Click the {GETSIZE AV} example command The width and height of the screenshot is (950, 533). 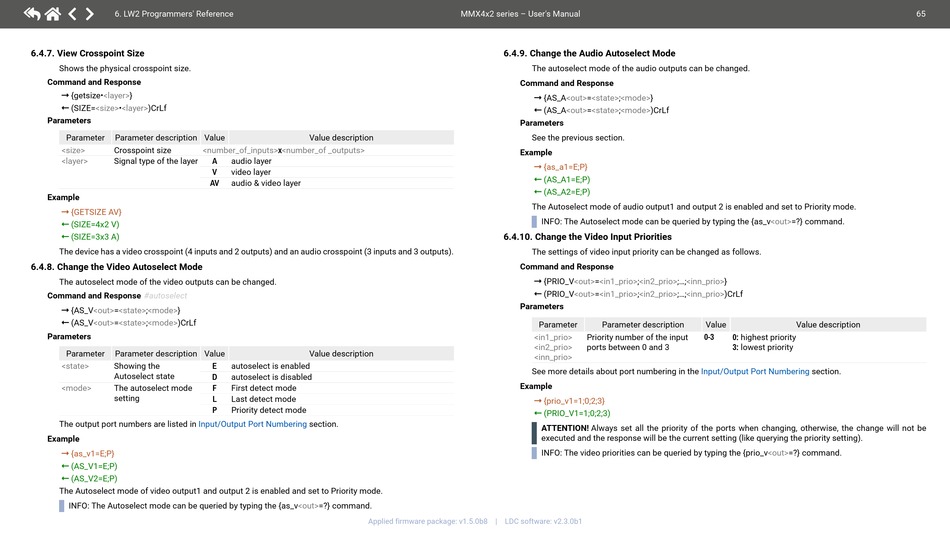(95, 212)
